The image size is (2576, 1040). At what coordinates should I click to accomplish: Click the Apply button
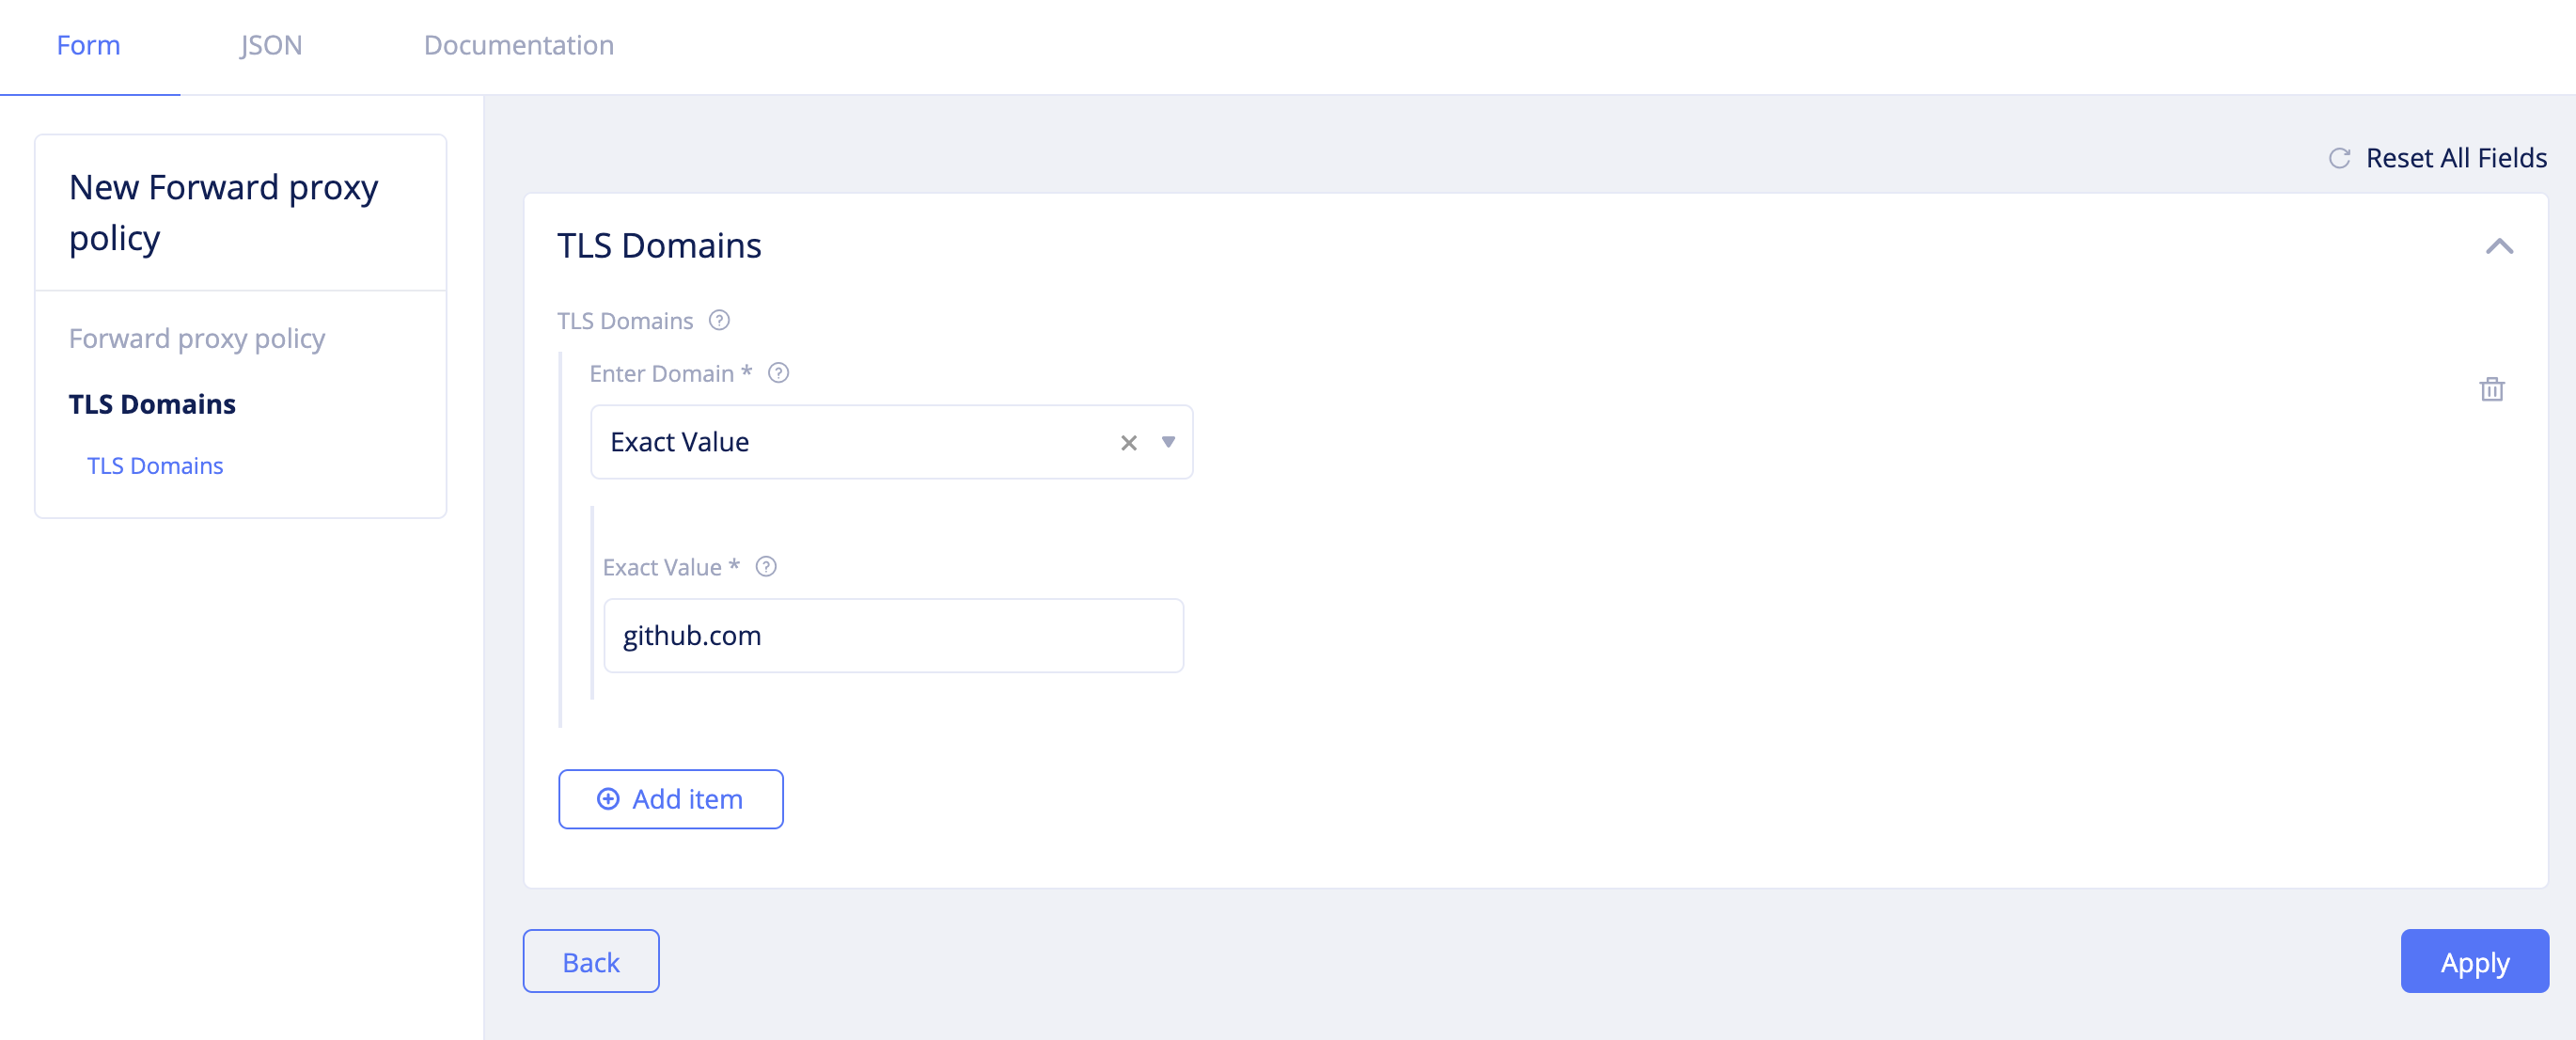click(x=2473, y=961)
